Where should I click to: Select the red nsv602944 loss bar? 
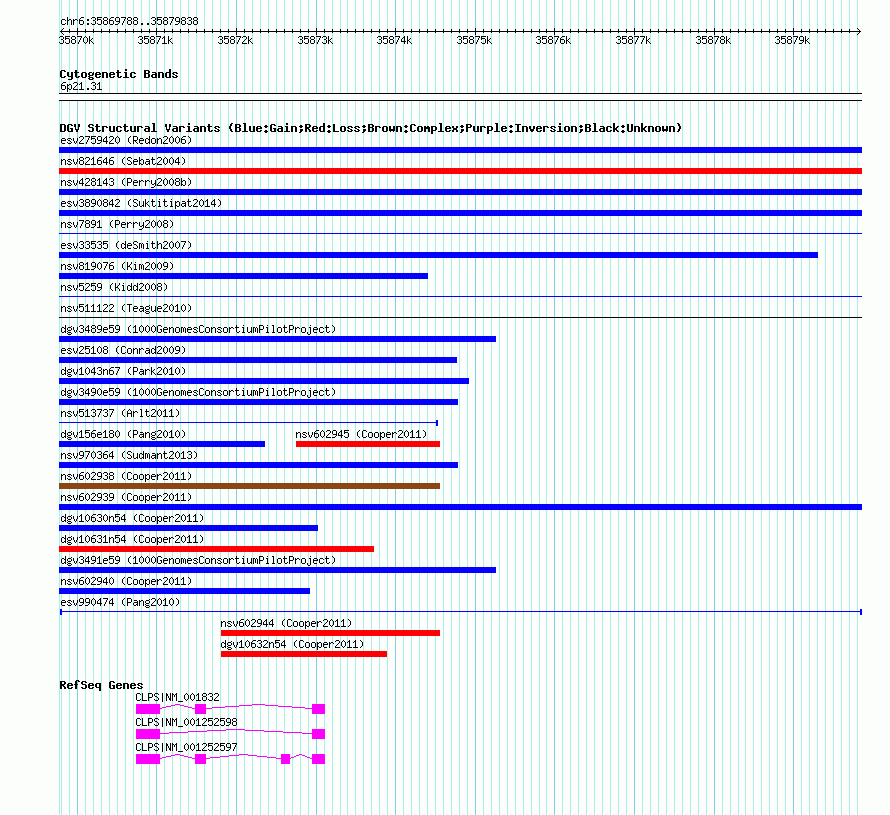coord(330,633)
